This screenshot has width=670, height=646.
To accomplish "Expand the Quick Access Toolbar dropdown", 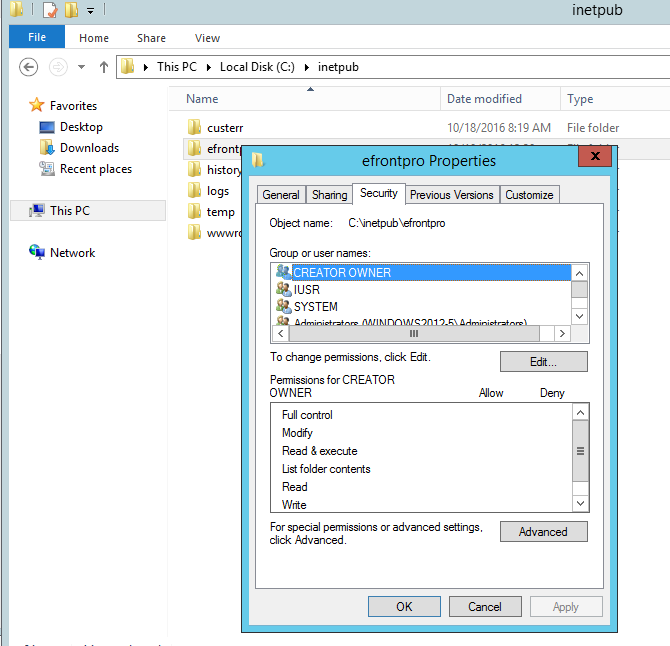I will point(90,11).
